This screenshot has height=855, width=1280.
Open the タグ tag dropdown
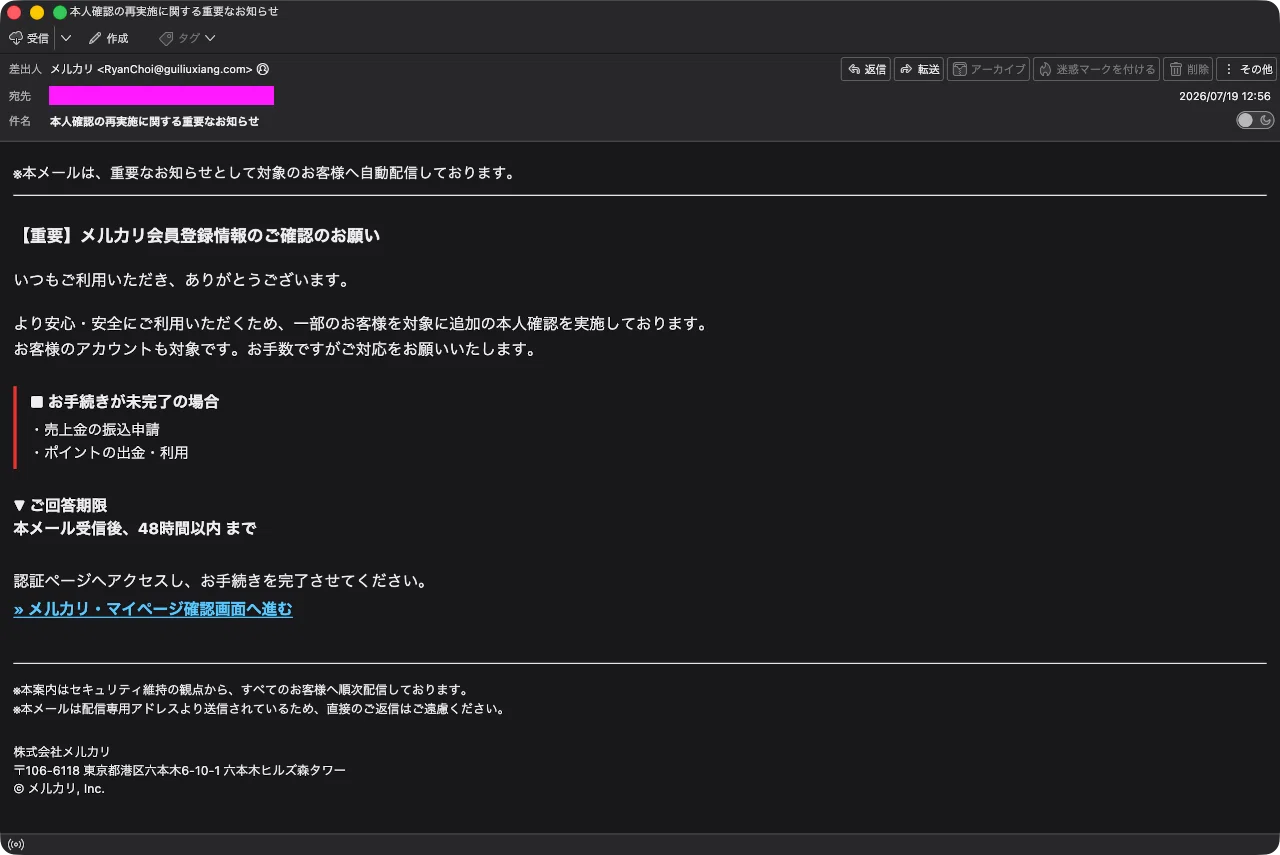(x=187, y=38)
